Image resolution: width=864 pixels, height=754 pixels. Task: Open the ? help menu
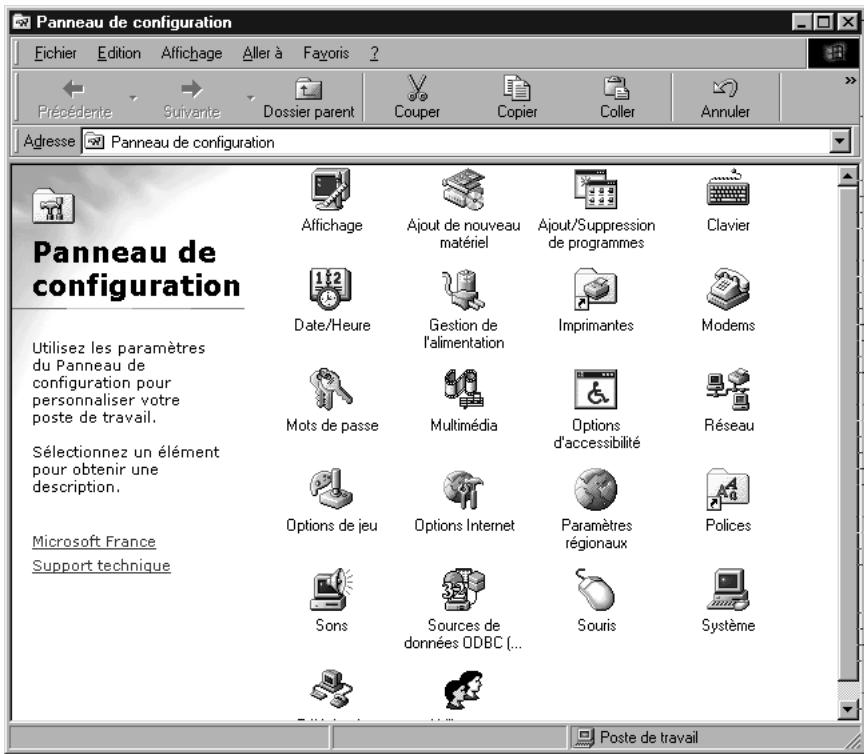pos(374,53)
